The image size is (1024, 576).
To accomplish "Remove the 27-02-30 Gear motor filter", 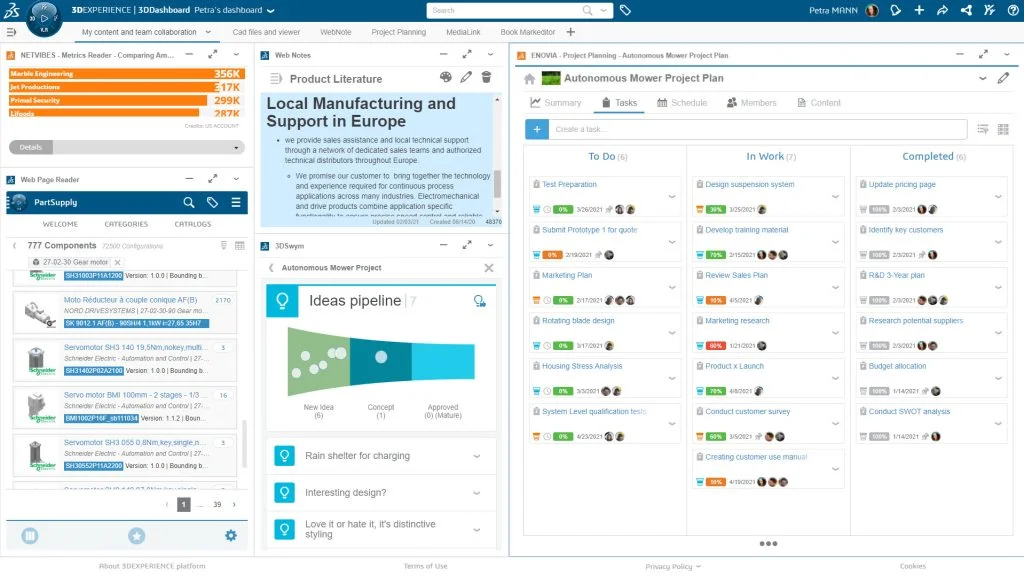I will (118, 262).
